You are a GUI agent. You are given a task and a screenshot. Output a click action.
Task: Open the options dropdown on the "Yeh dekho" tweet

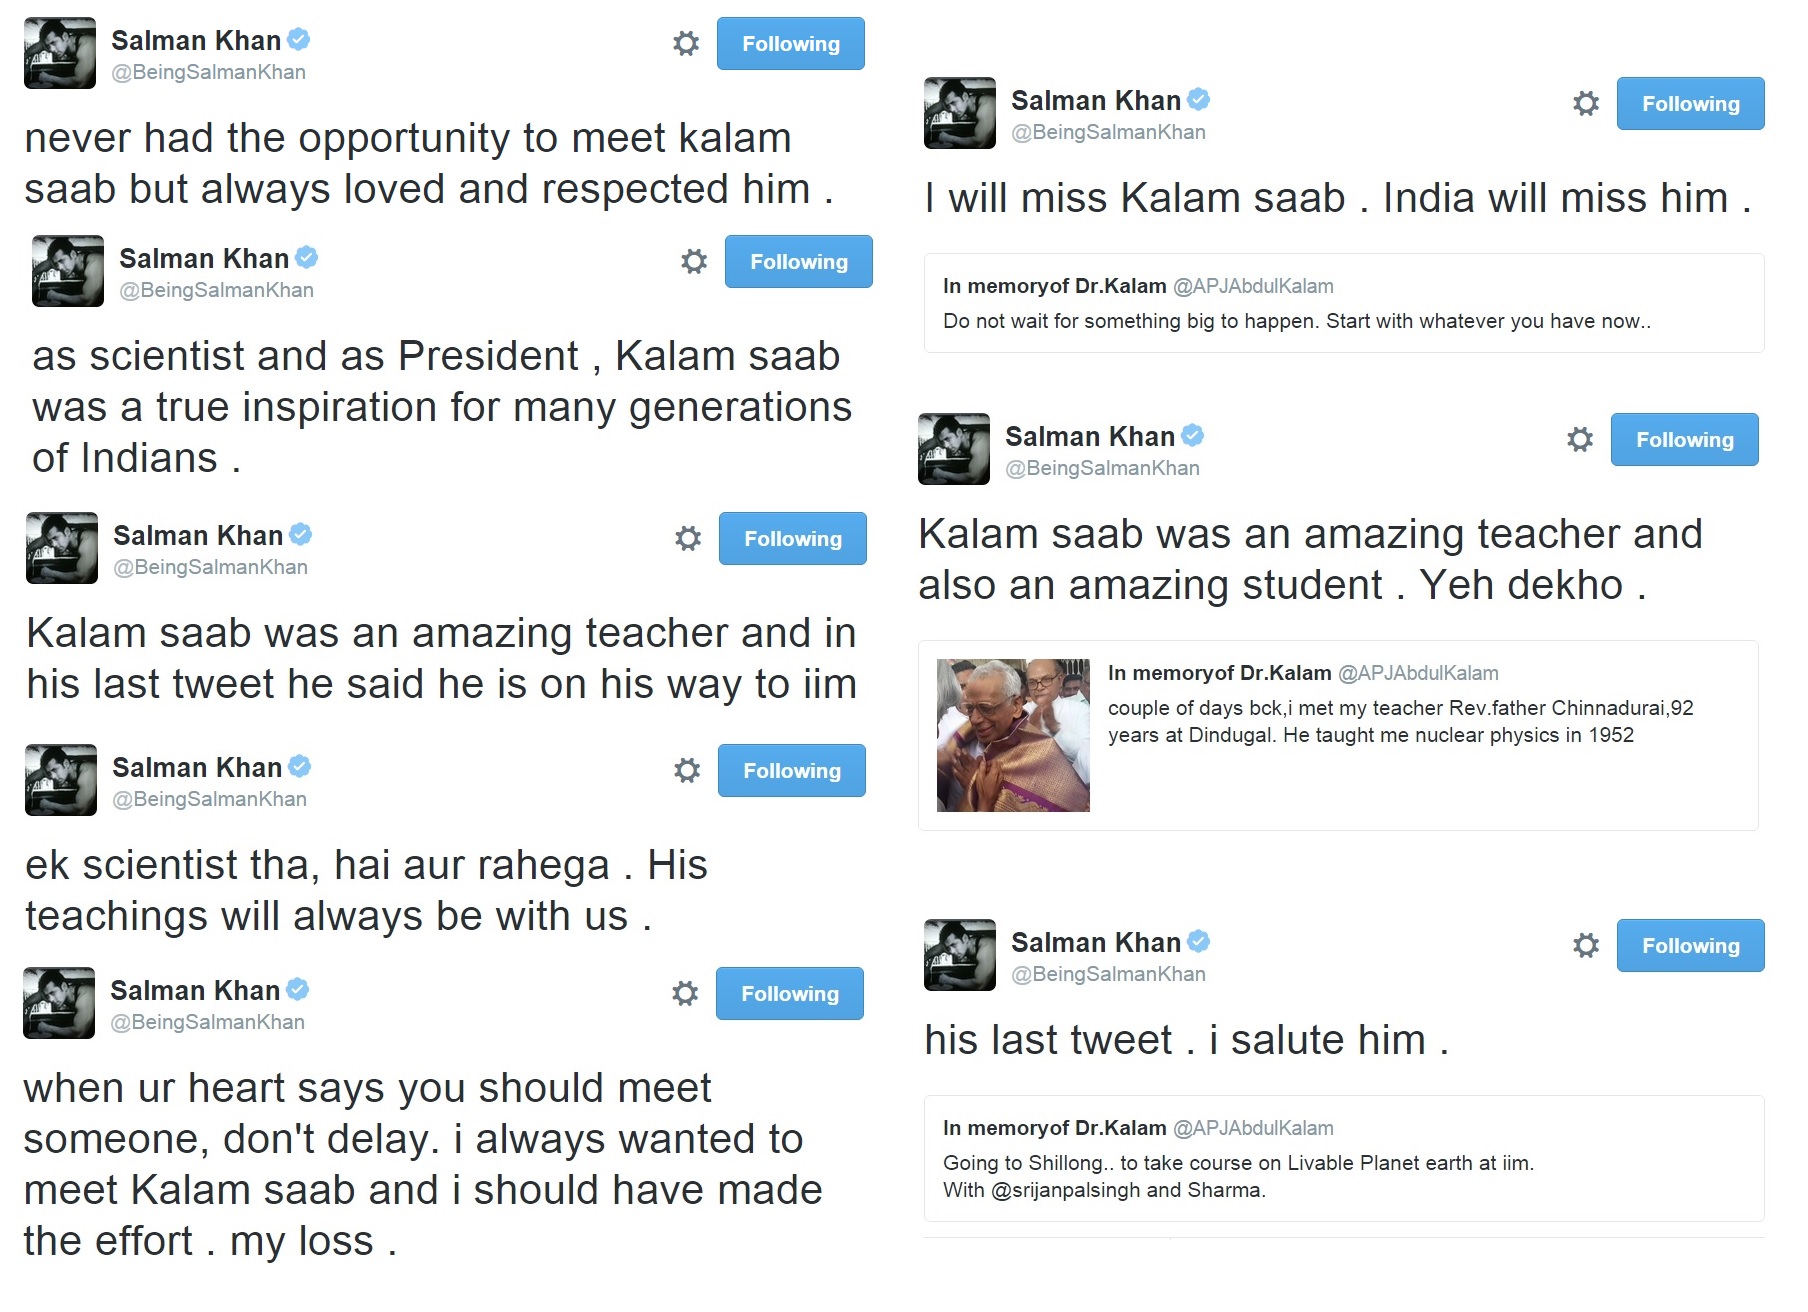coord(1579,438)
